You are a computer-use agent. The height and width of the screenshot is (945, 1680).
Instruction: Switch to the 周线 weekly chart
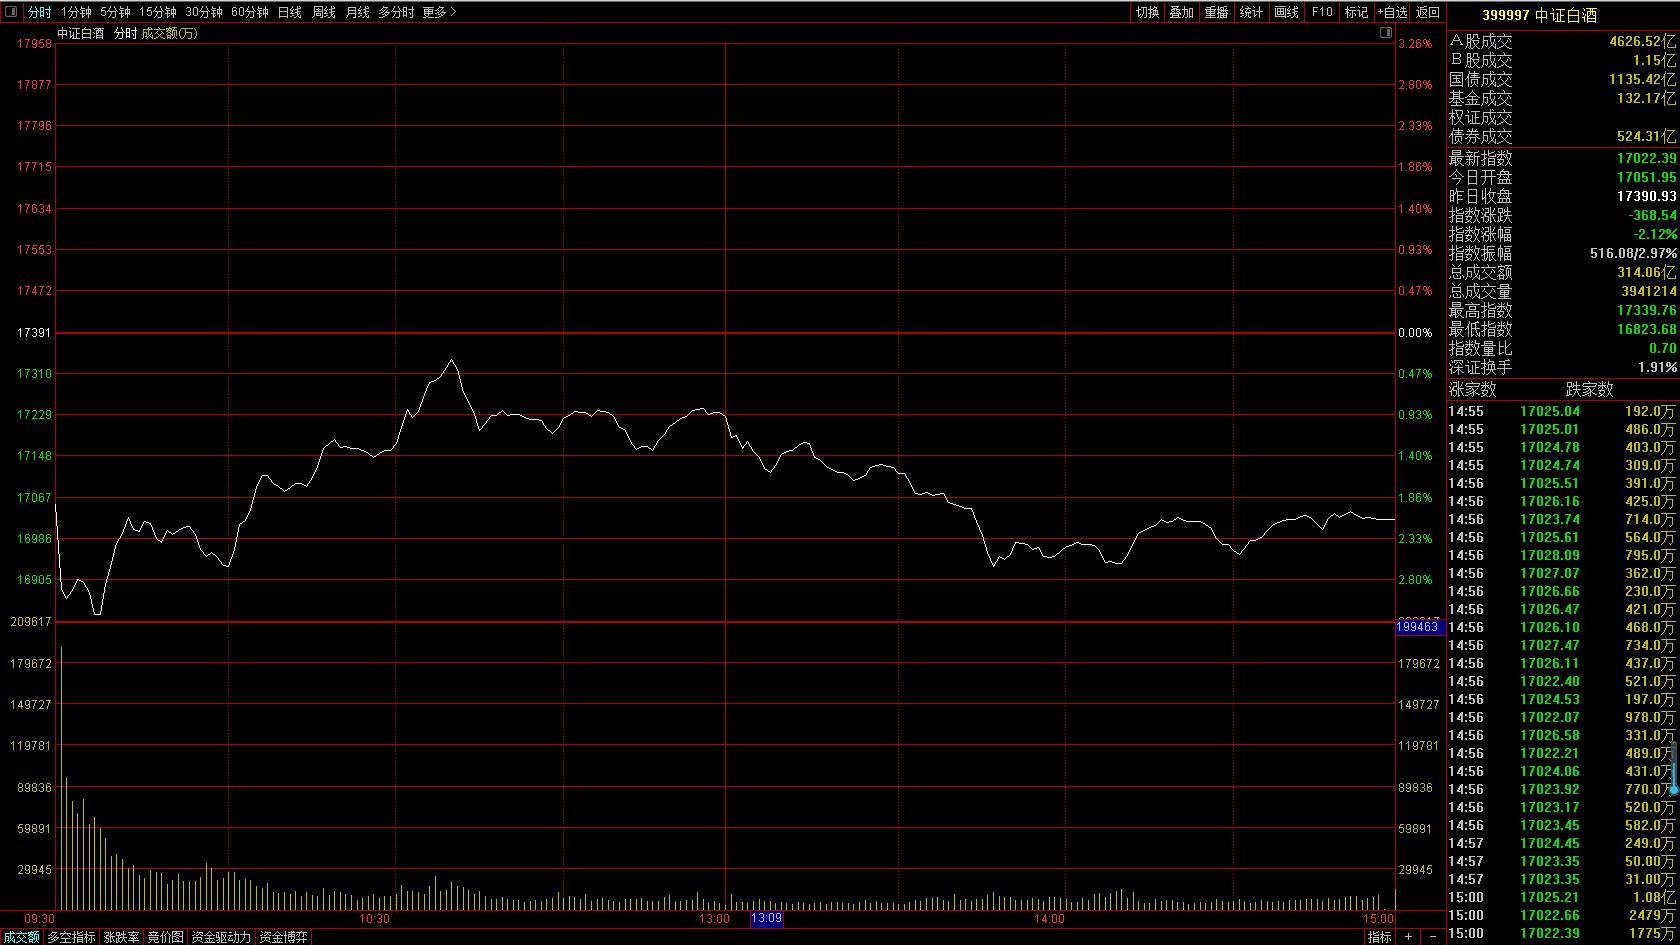323,12
